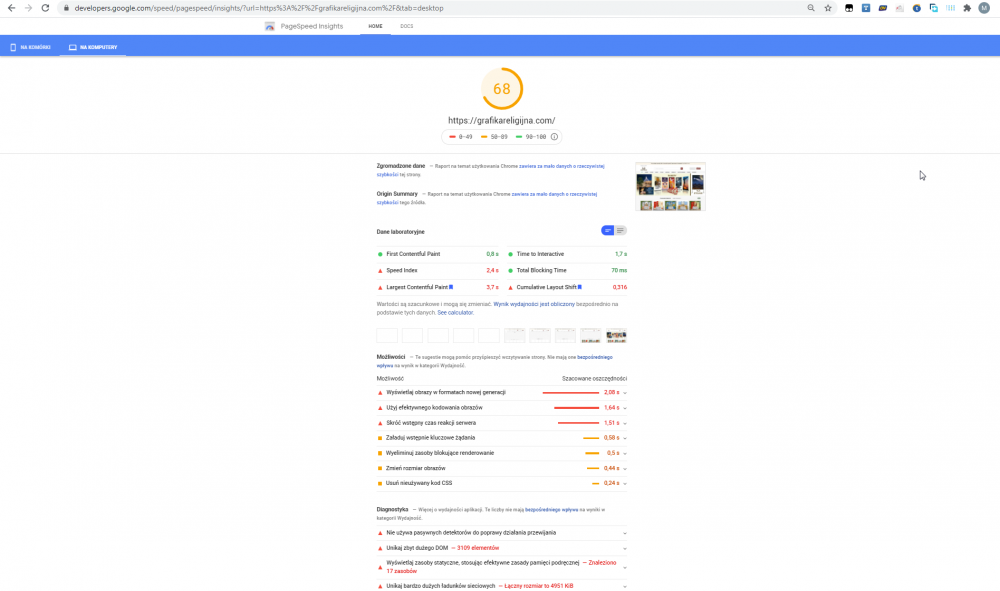Screen dimensions: 1000x591
Task: Click the padlock icon in the address bar
Action: (66, 8)
